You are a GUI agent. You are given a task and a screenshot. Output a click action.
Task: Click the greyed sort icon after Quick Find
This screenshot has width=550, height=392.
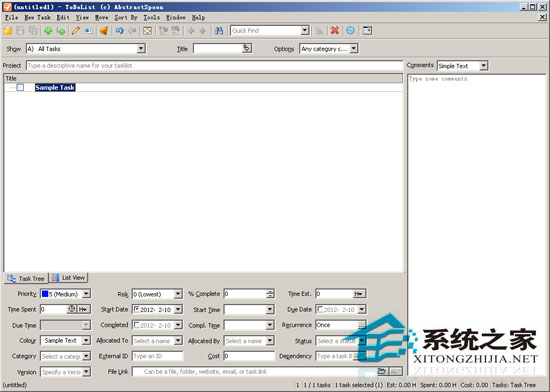click(x=319, y=31)
